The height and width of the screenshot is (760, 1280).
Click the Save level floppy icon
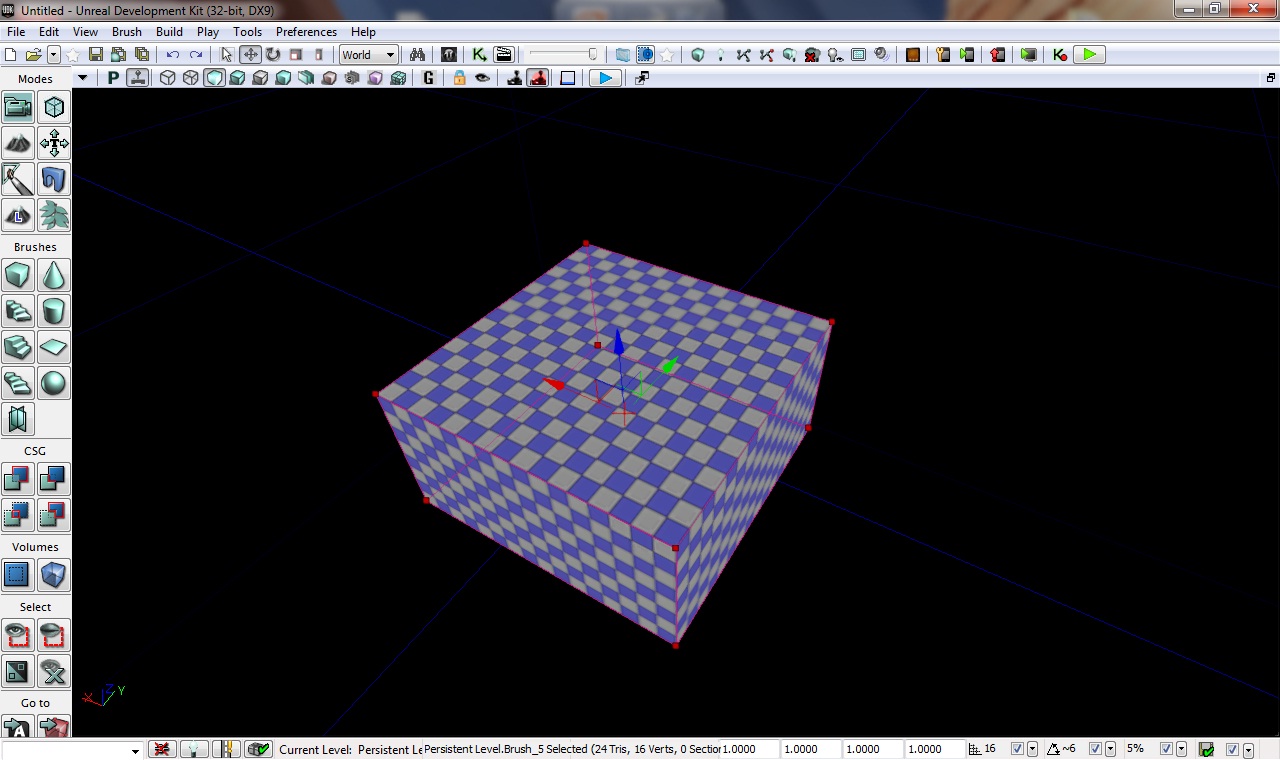pos(96,55)
